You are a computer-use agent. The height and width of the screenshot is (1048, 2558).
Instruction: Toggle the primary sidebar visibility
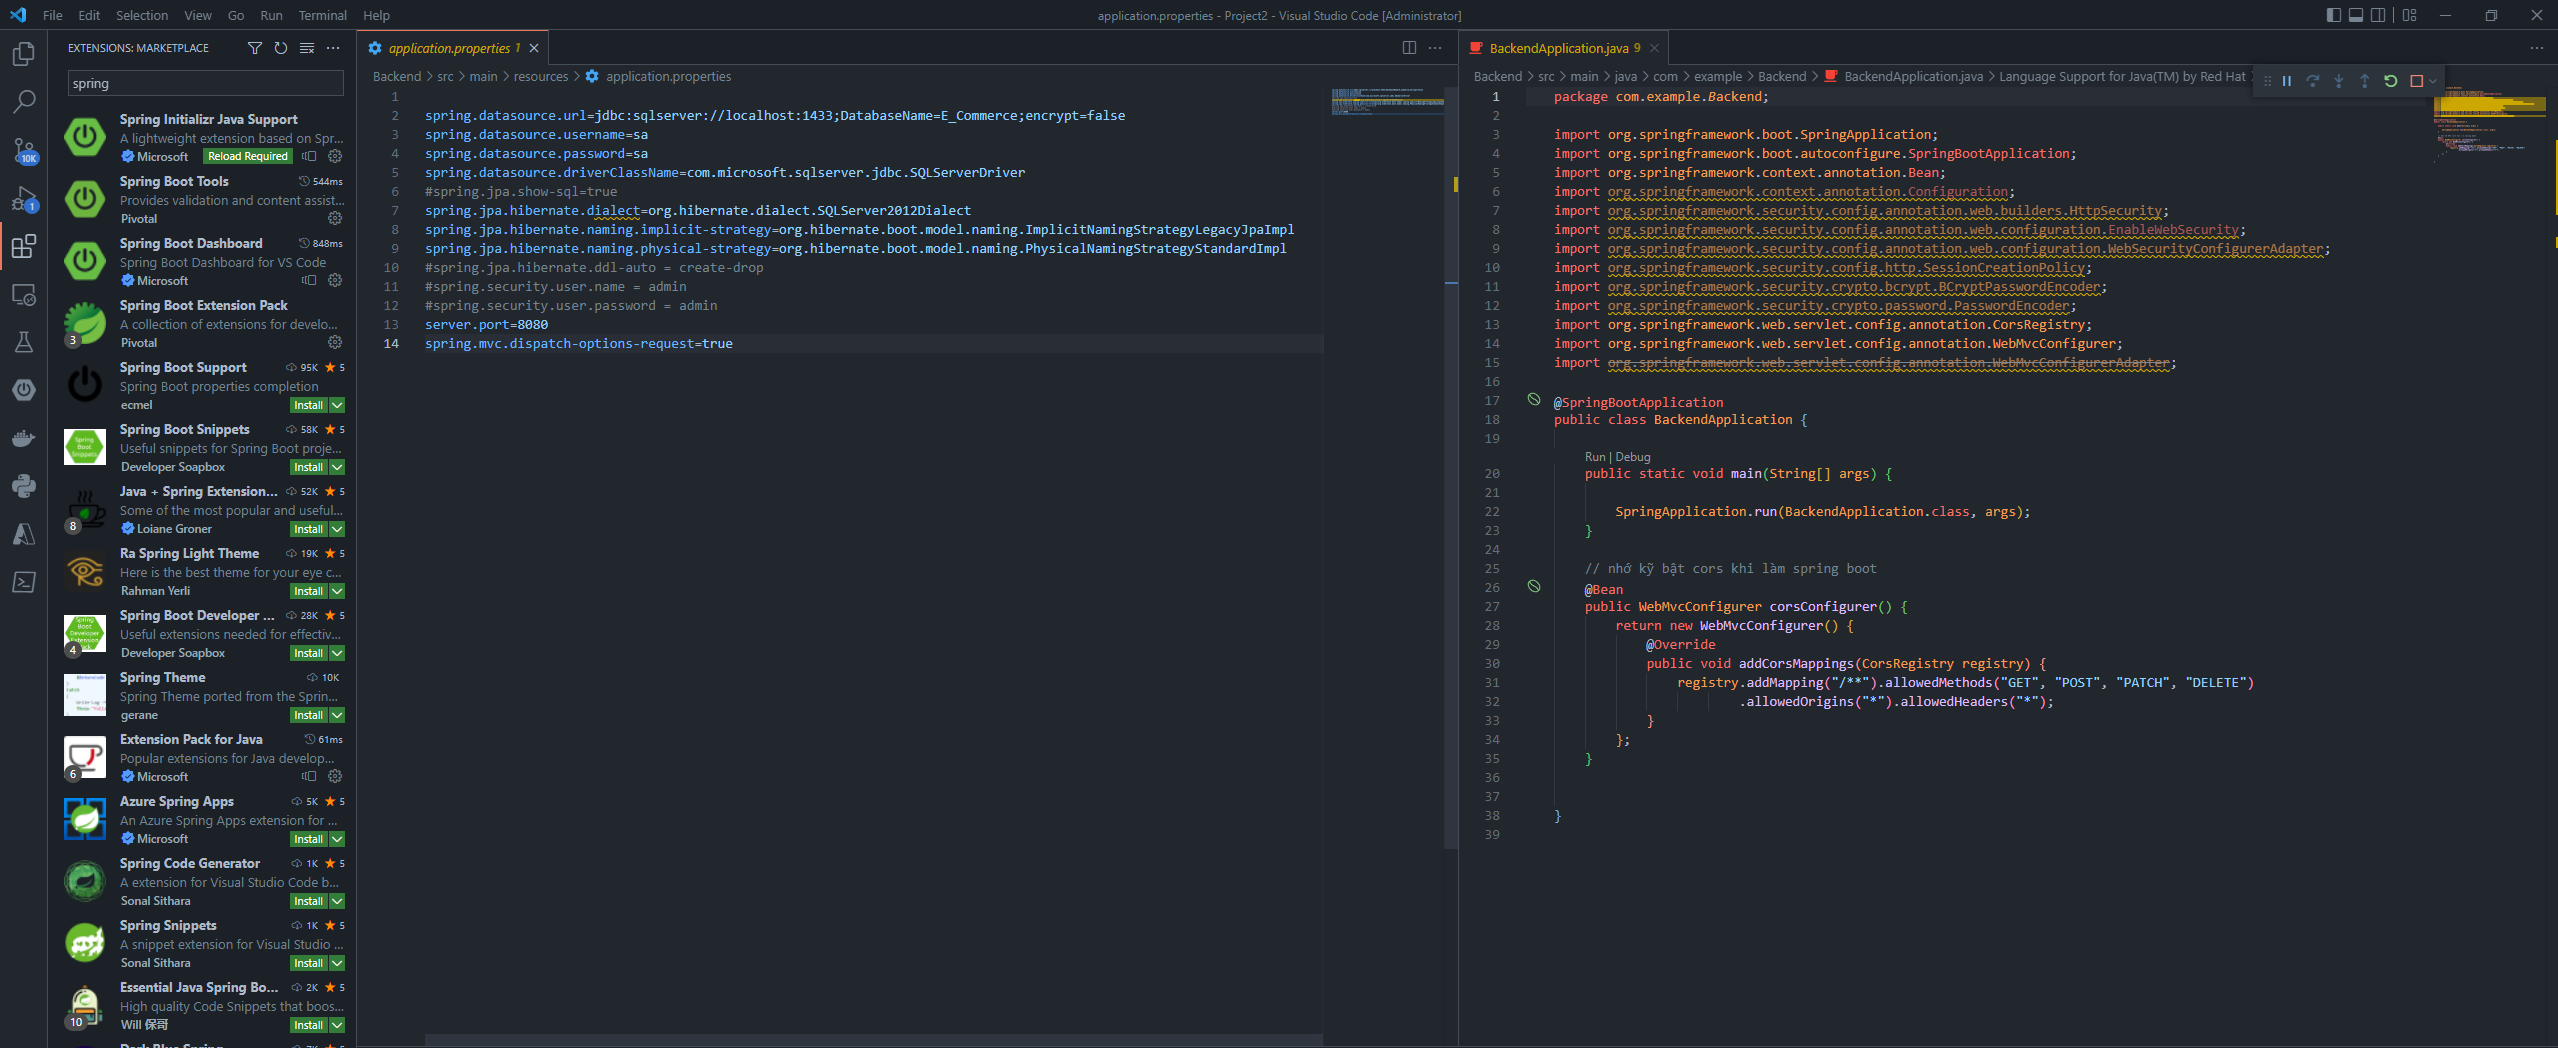point(2332,15)
